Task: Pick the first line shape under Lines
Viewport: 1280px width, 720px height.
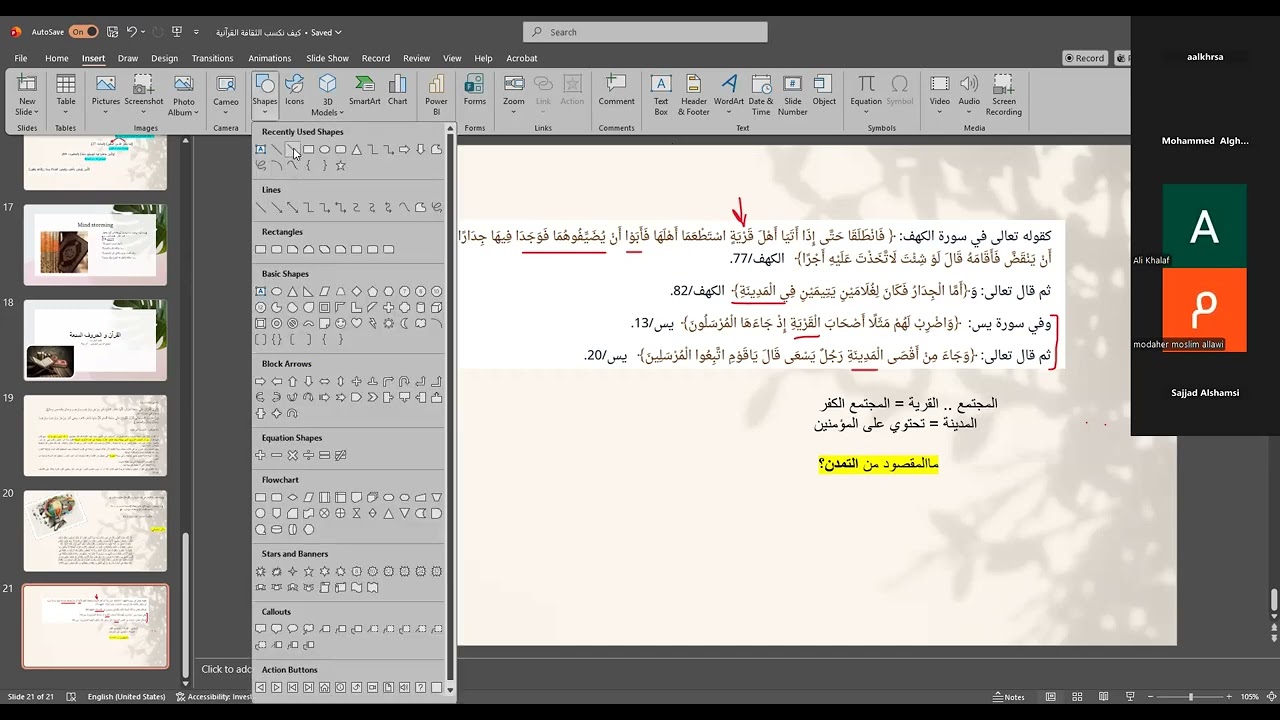Action: click(x=260, y=207)
